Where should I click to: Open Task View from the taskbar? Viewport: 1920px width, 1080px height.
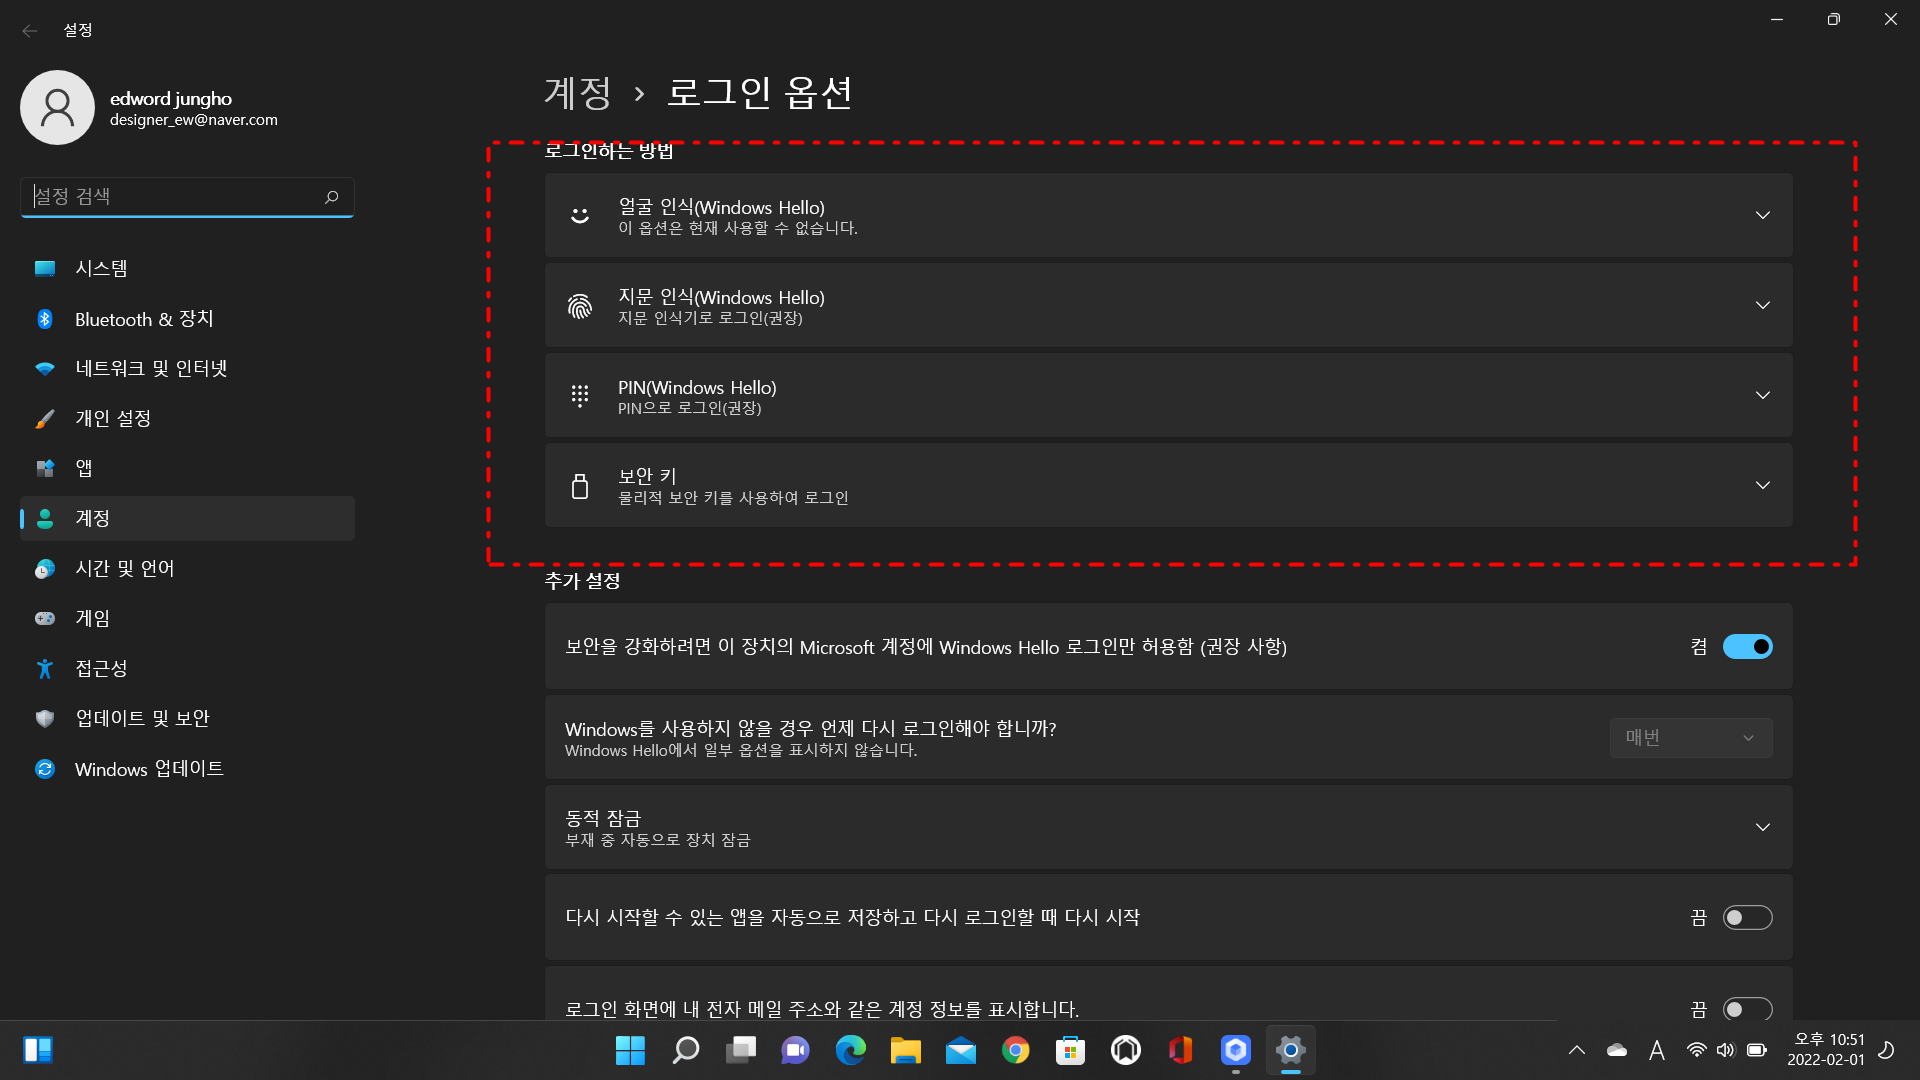(x=741, y=1050)
